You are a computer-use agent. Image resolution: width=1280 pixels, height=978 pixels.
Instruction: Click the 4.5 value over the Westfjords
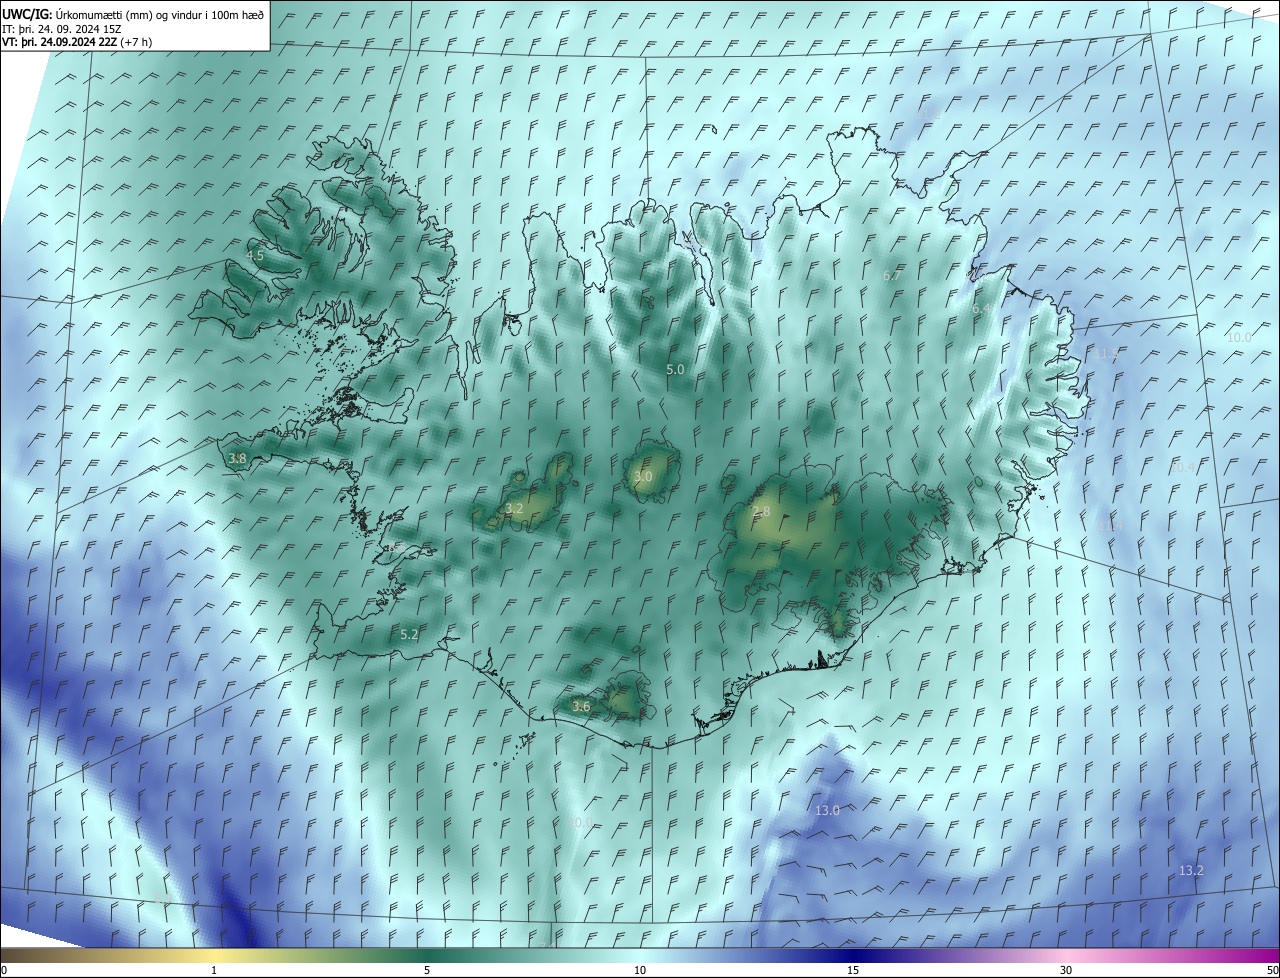[x=255, y=256]
